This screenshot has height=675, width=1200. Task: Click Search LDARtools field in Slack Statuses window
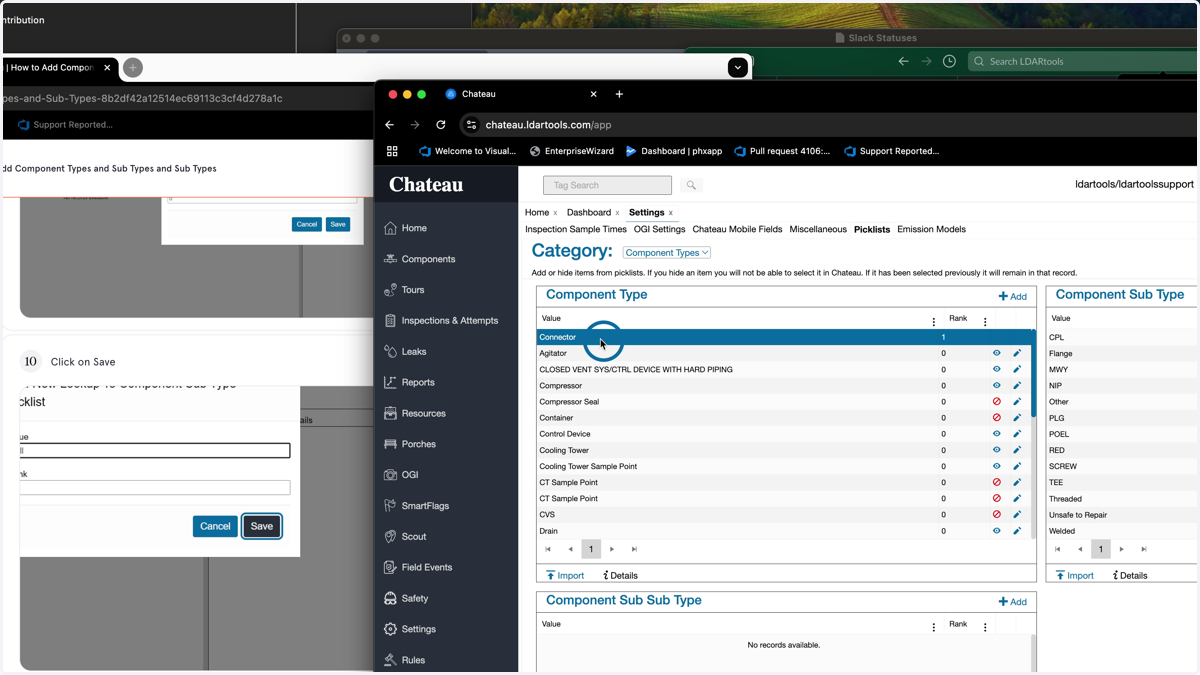pos(1084,61)
